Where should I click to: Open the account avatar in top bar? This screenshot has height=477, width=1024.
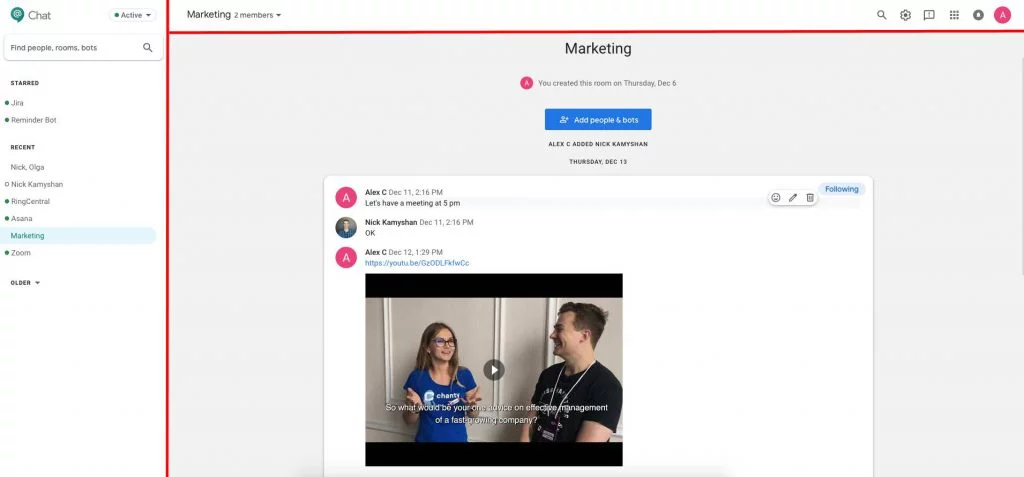pos(1002,15)
